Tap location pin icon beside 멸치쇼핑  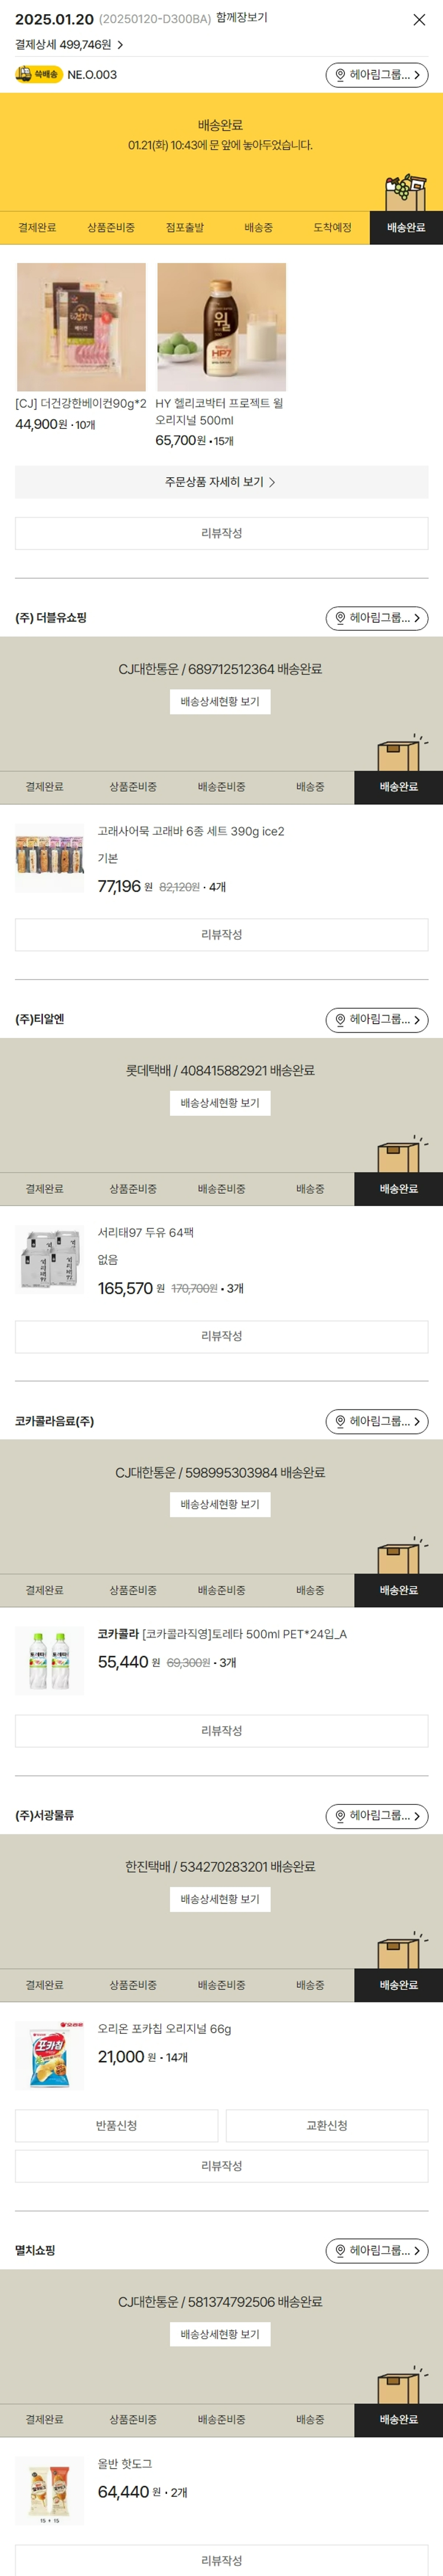pos(340,2251)
